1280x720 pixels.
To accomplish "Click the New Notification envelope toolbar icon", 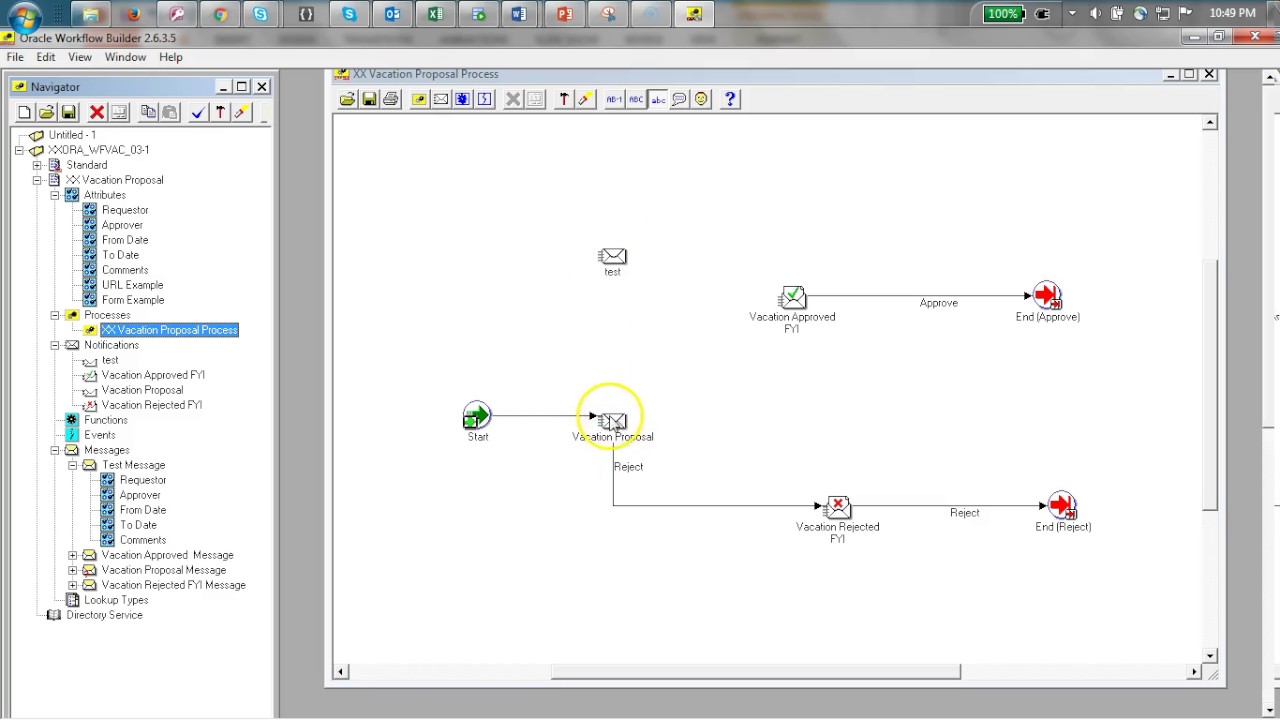I will [441, 99].
